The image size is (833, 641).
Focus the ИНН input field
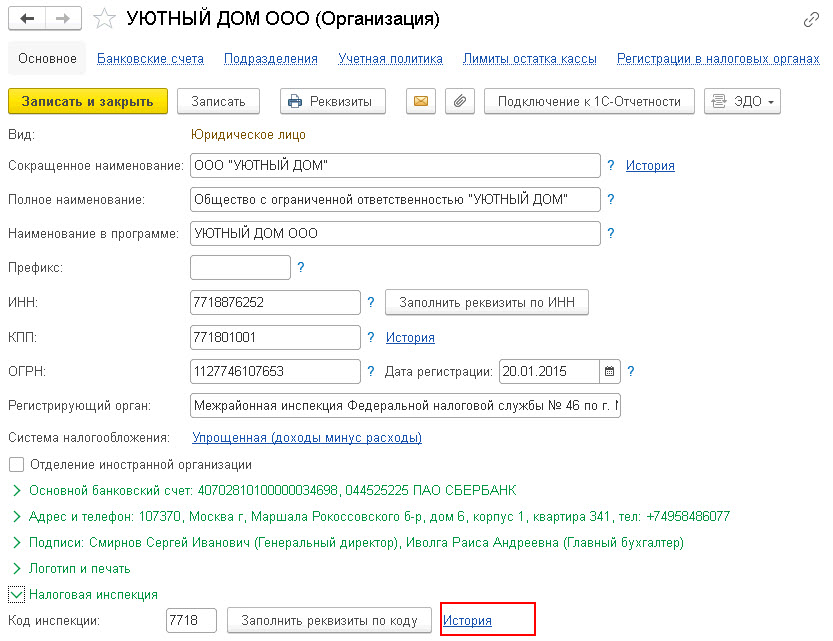275,302
